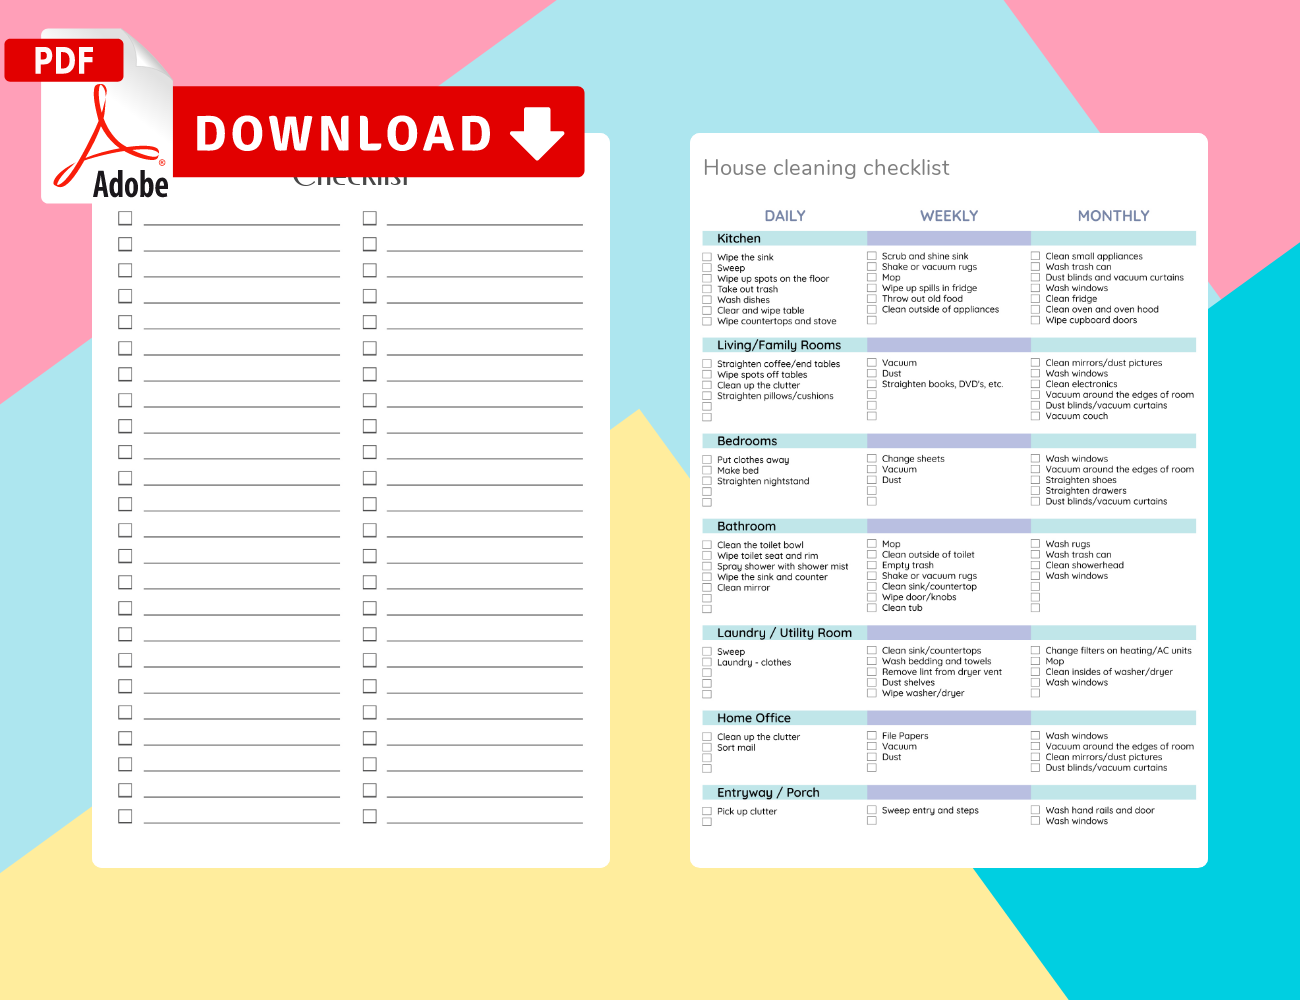Check the Wash dishes checkbox
Image resolution: width=1300 pixels, height=1000 pixels.
click(707, 300)
